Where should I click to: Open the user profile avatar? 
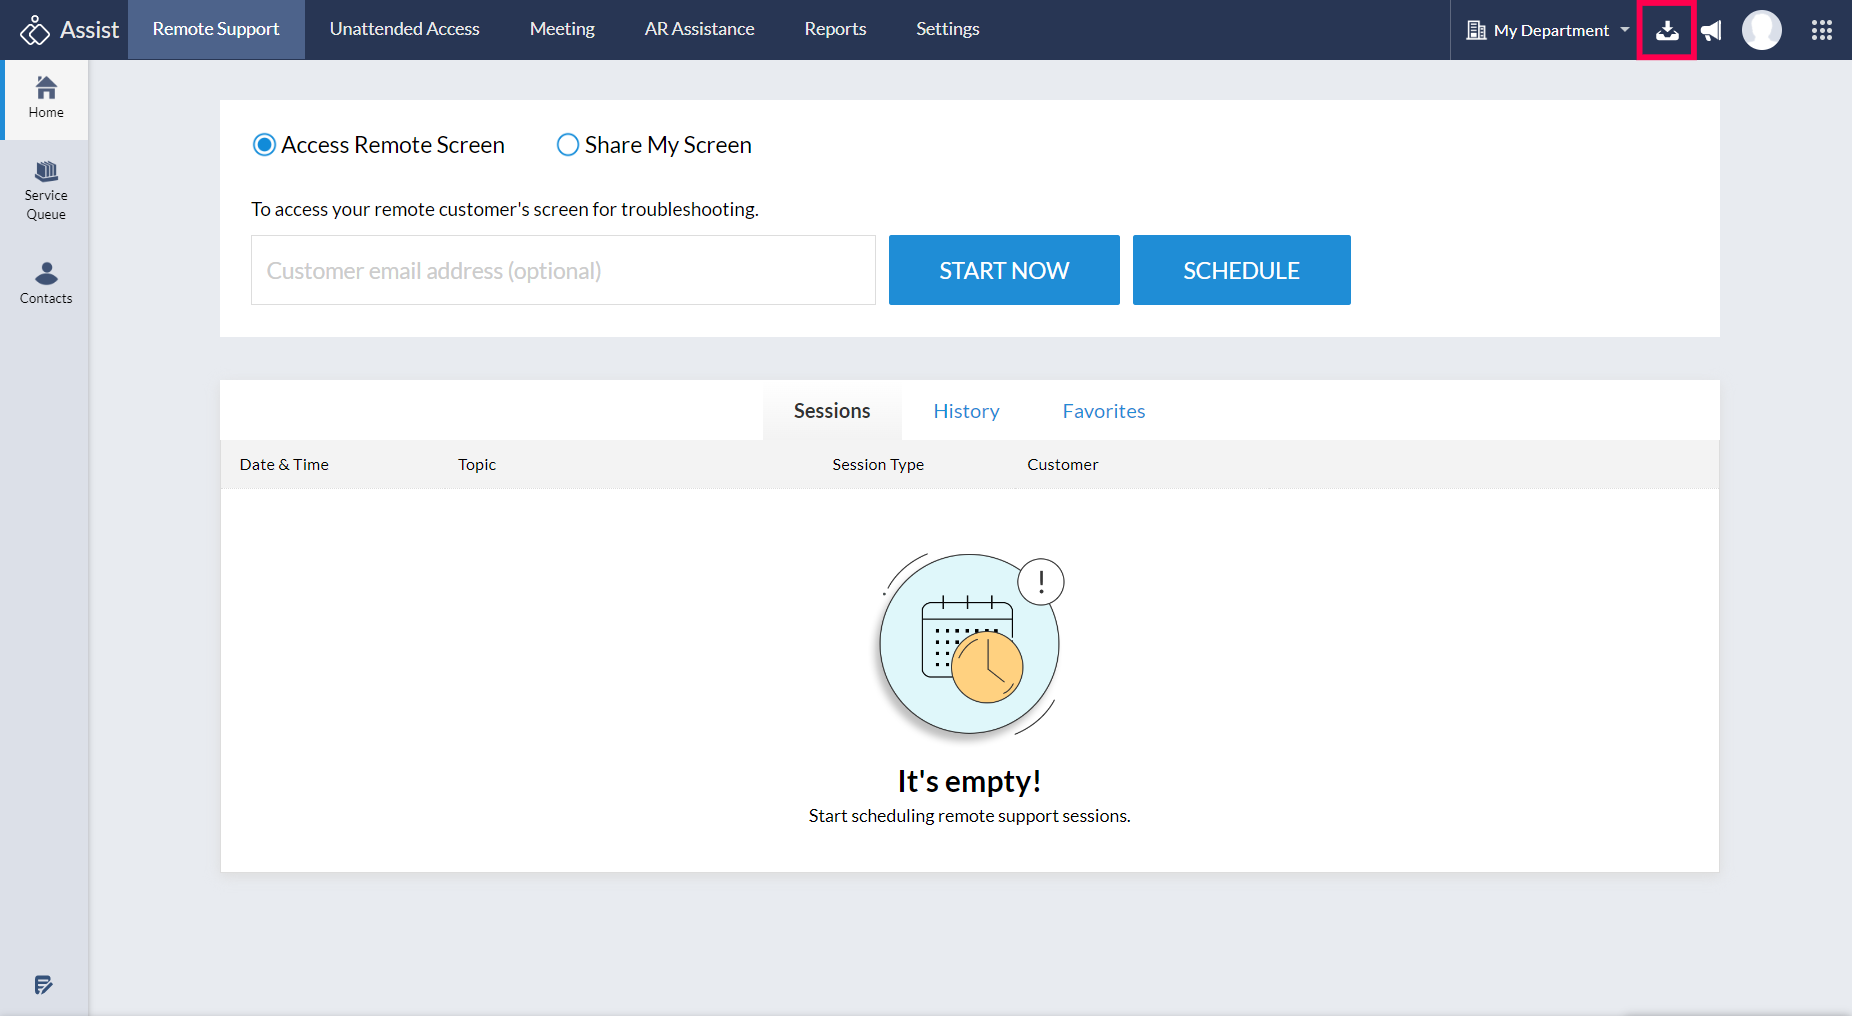click(x=1761, y=30)
